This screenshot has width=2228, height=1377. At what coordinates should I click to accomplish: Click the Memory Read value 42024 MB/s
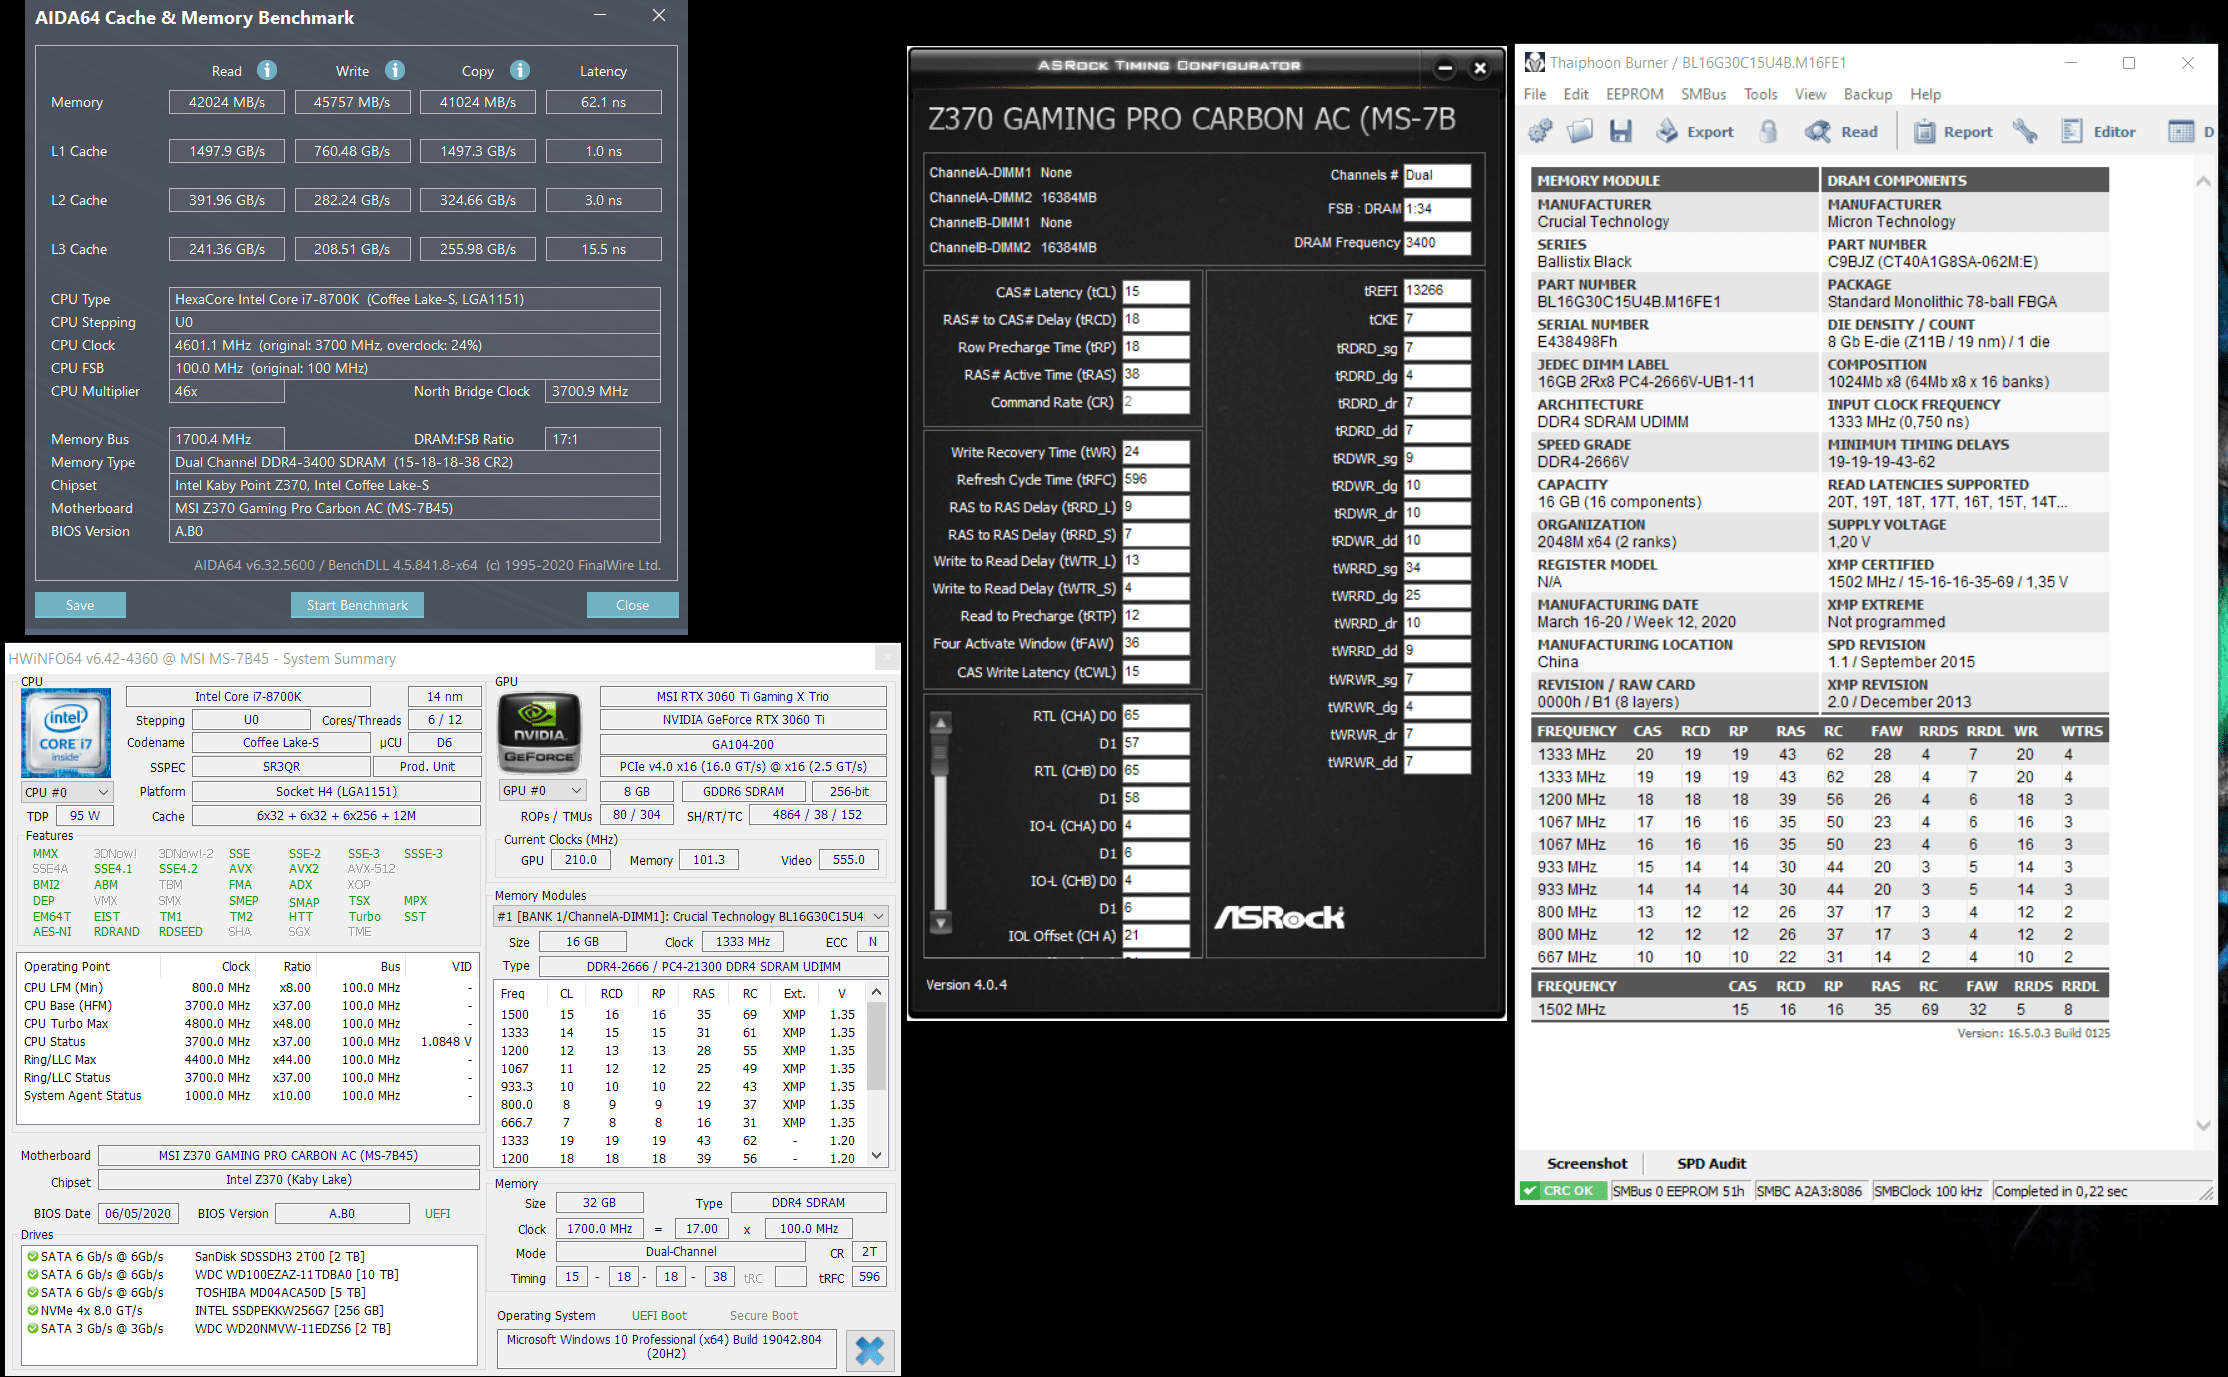(x=227, y=102)
